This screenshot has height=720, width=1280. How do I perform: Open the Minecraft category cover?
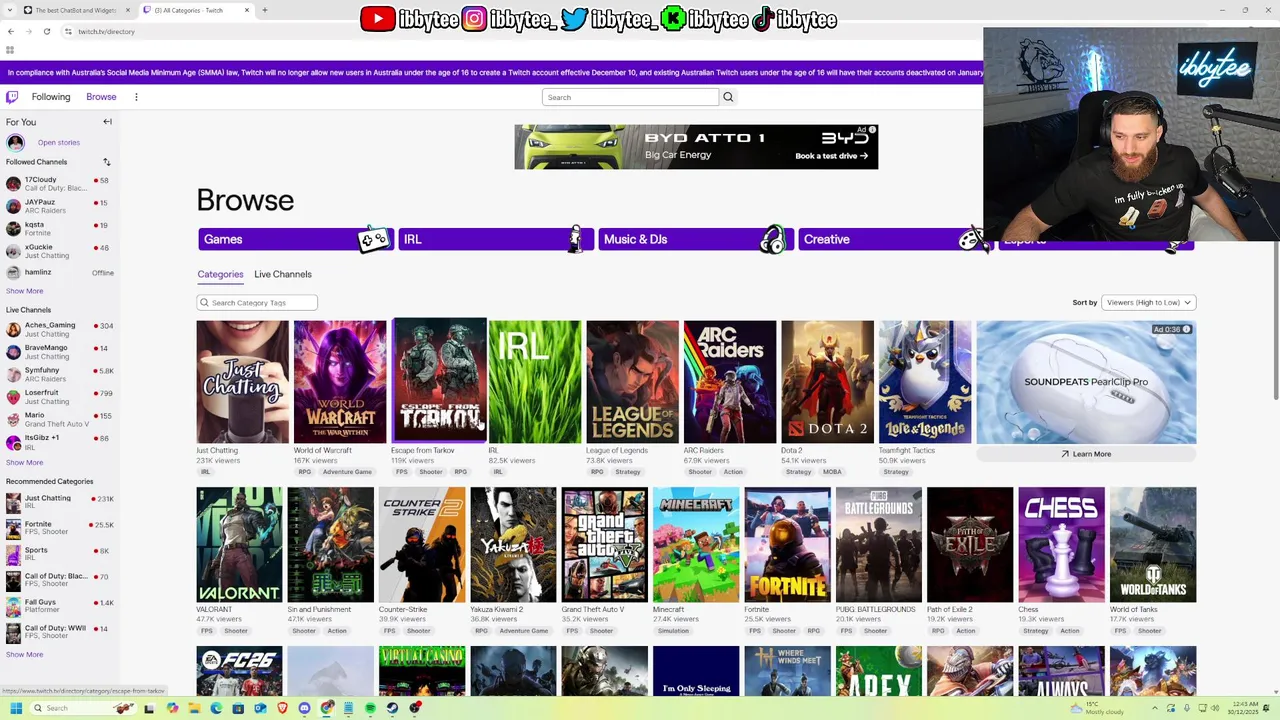[696, 544]
